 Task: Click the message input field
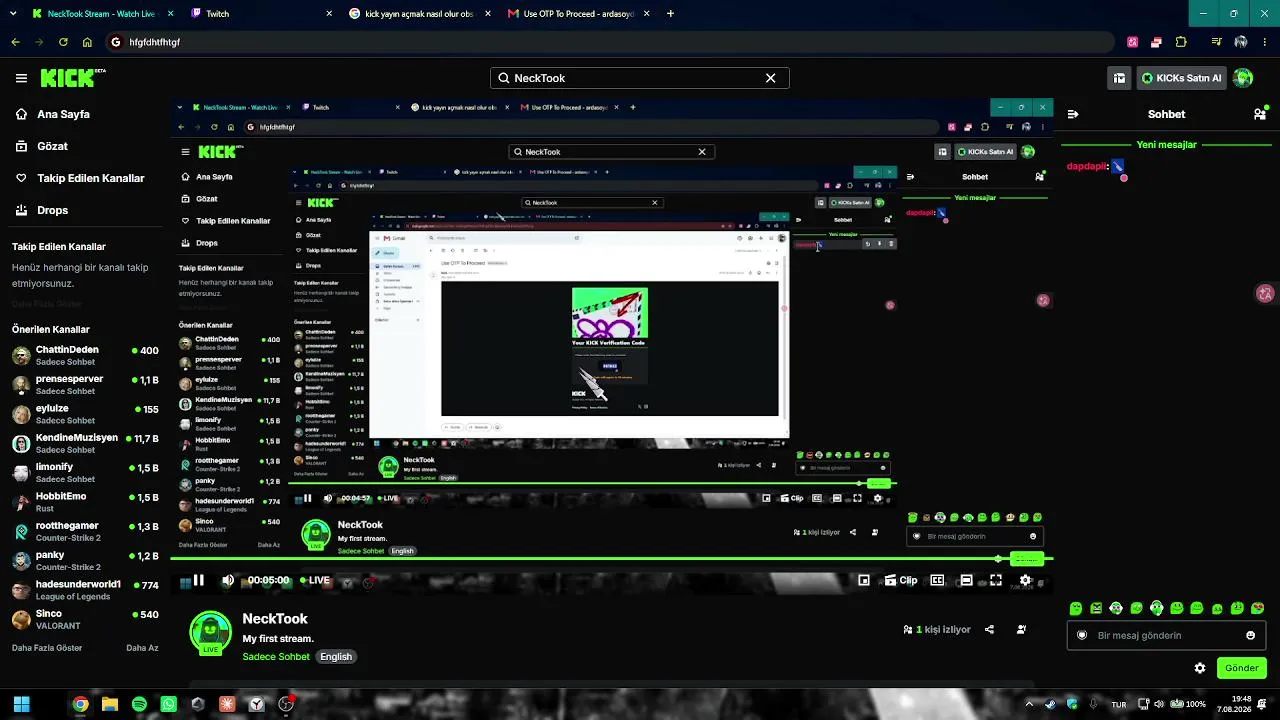click(1166, 635)
